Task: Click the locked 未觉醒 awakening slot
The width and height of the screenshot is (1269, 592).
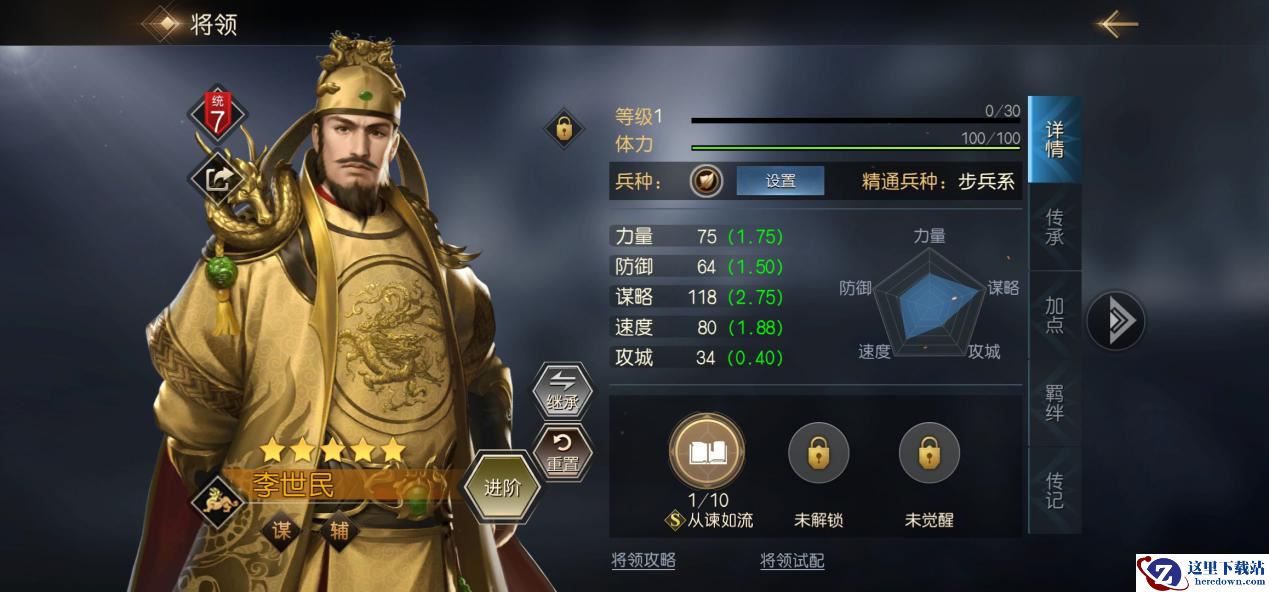Action: (x=929, y=453)
